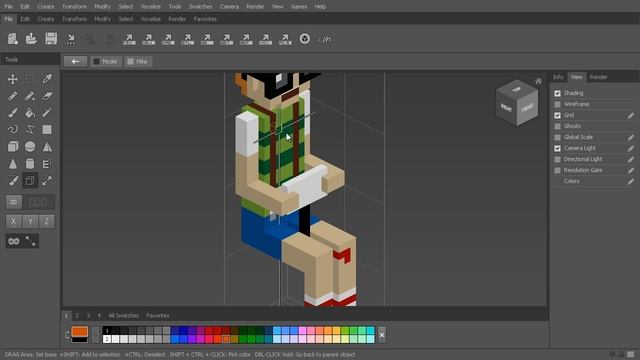Viewport: 640px width, 360px height.
Task: Select the Paint brush tool
Action: pyautogui.click(x=13, y=113)
